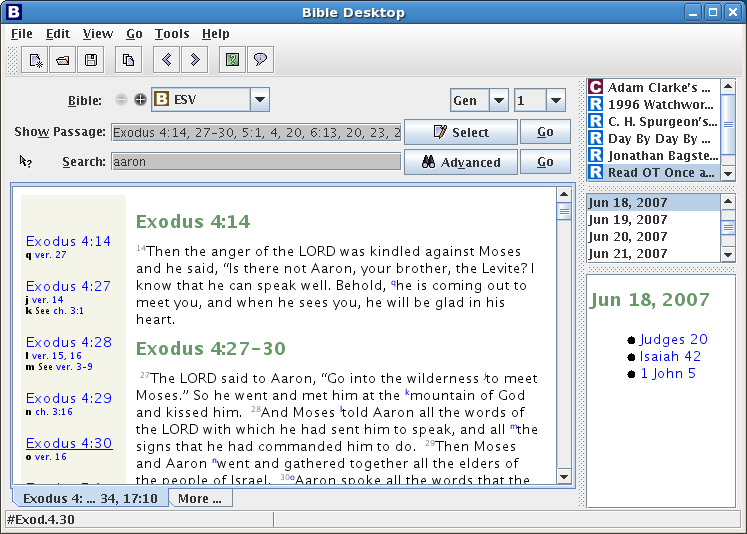Click the copy toolbar icon
This screenshot has width=747, height=534.
pos(128,60)
